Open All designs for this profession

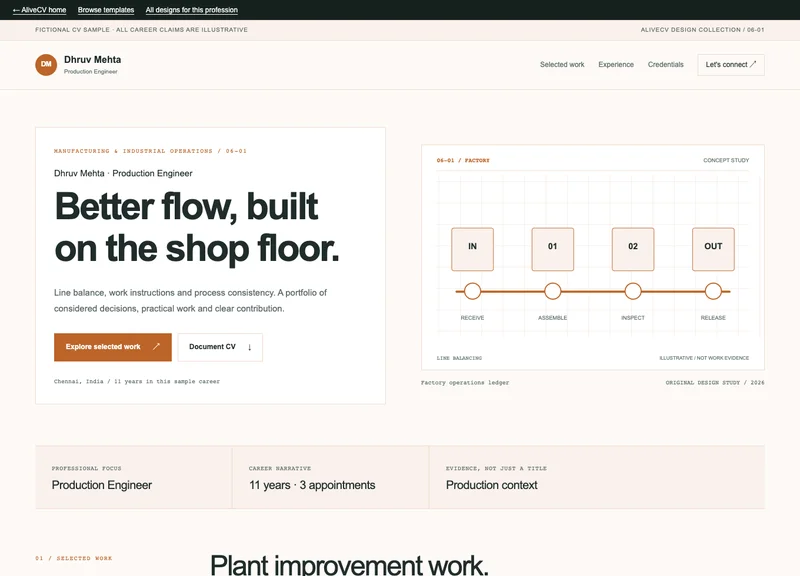[191, 10]
